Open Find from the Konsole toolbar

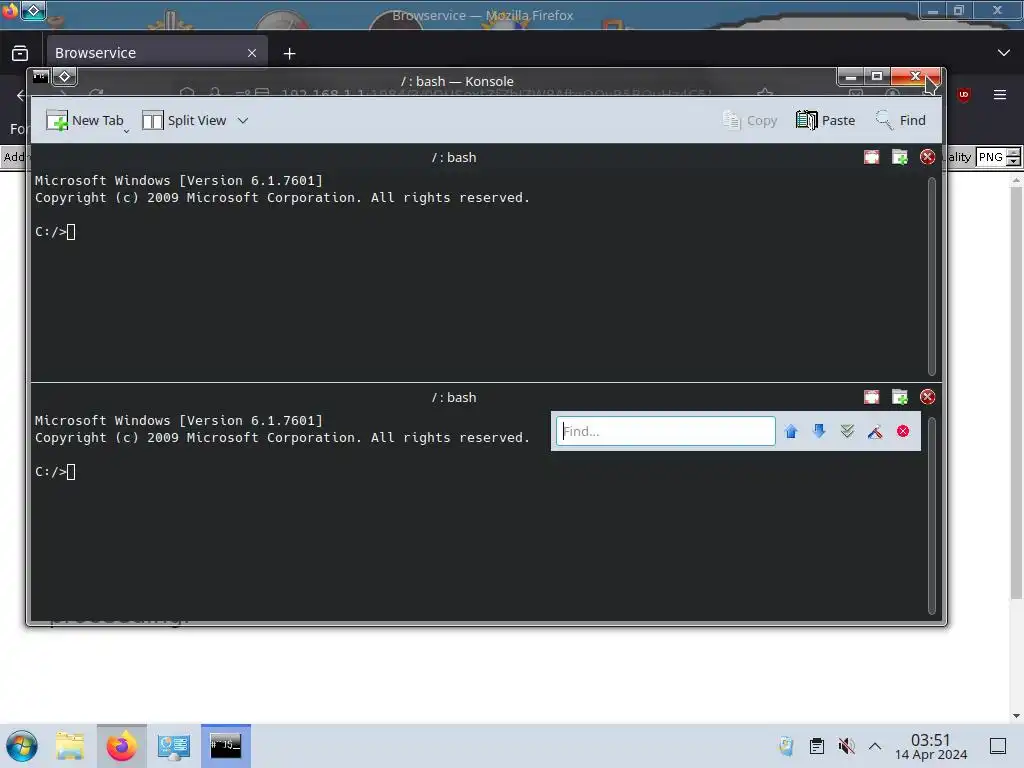[x=901, y=120]
